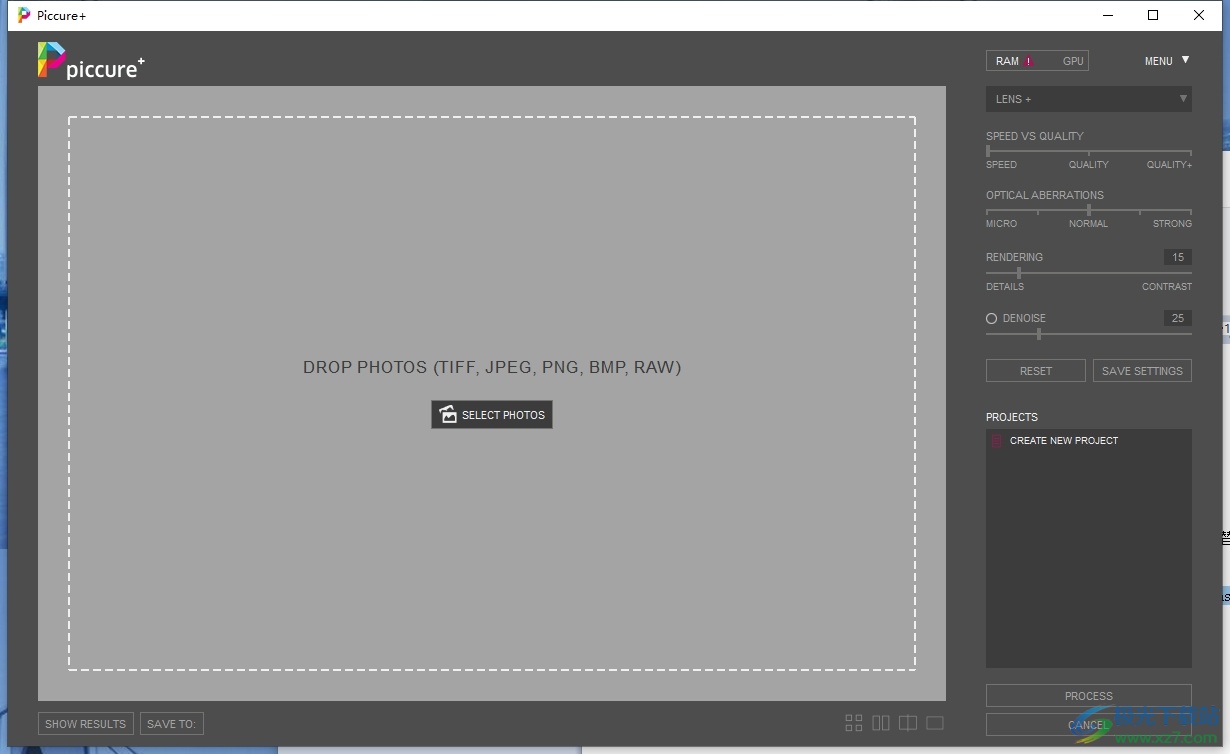Click Save Settings button
The width and height of the screenshot is (1230, 754).
pyautogui.click(x=1141, y=371)
